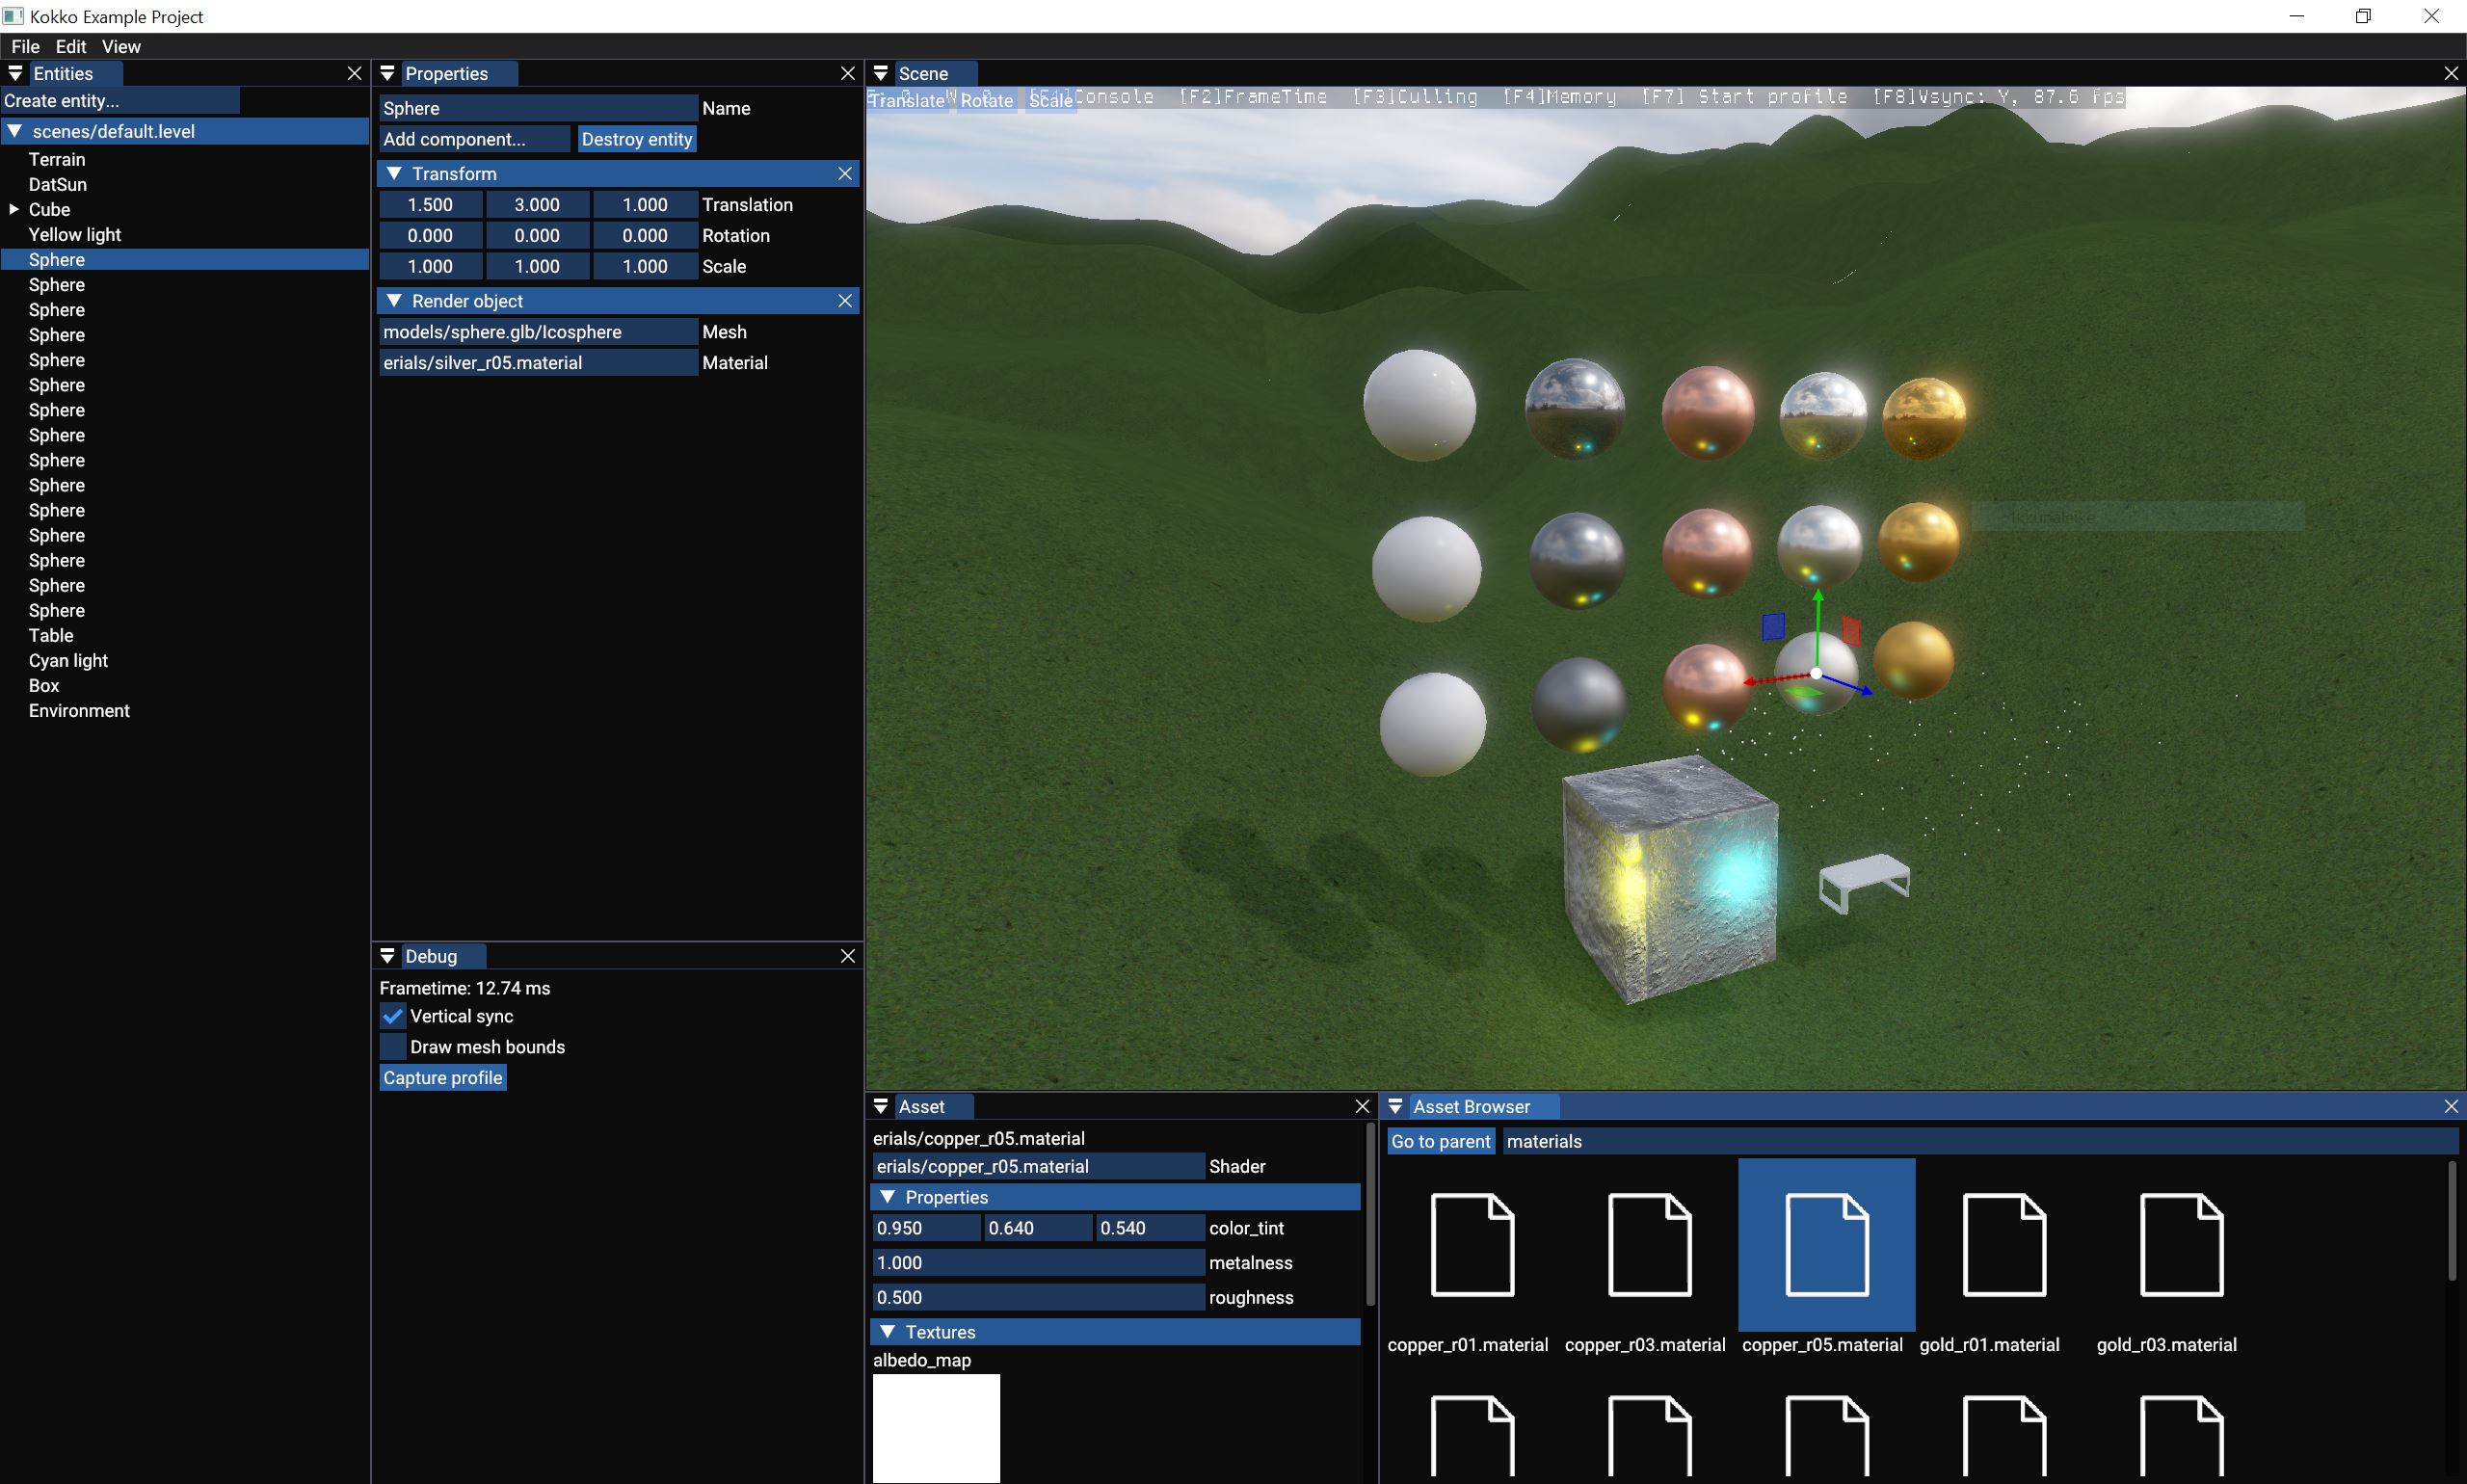The width and height of the screenshot is (2467, 1484).
Task: Activate the Rotate gizmo mode
Action: 986,100
